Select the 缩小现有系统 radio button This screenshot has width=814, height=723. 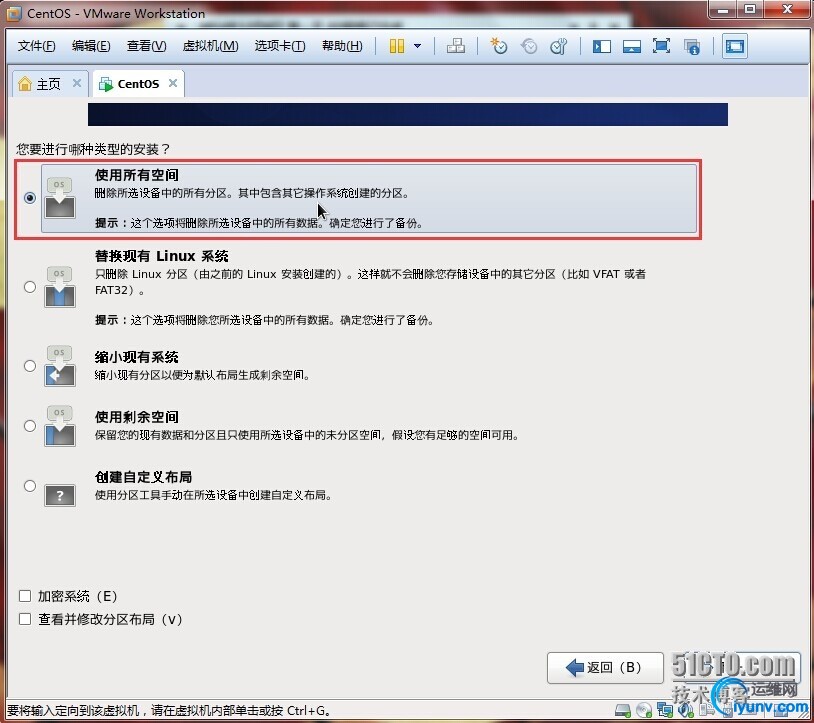[30, 366]
